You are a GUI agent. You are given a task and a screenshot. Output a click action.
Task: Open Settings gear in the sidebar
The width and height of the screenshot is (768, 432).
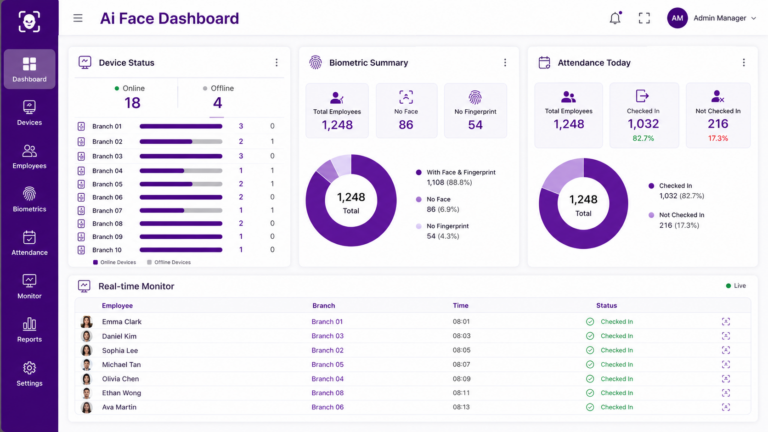[x=29, y=374]
